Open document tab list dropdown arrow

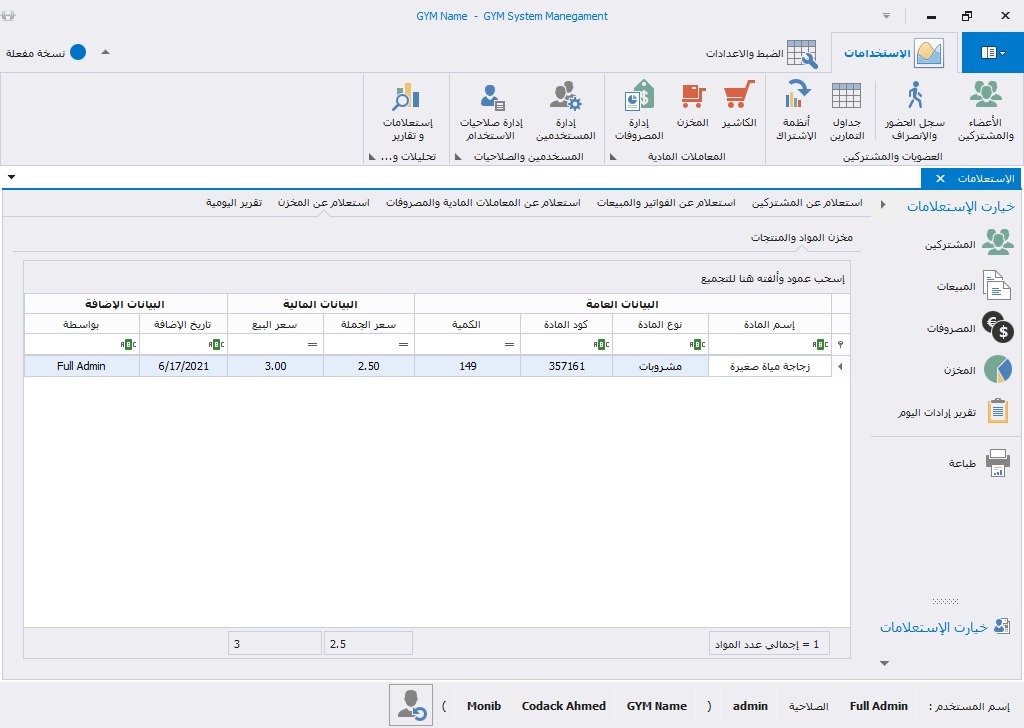point(11,177)
